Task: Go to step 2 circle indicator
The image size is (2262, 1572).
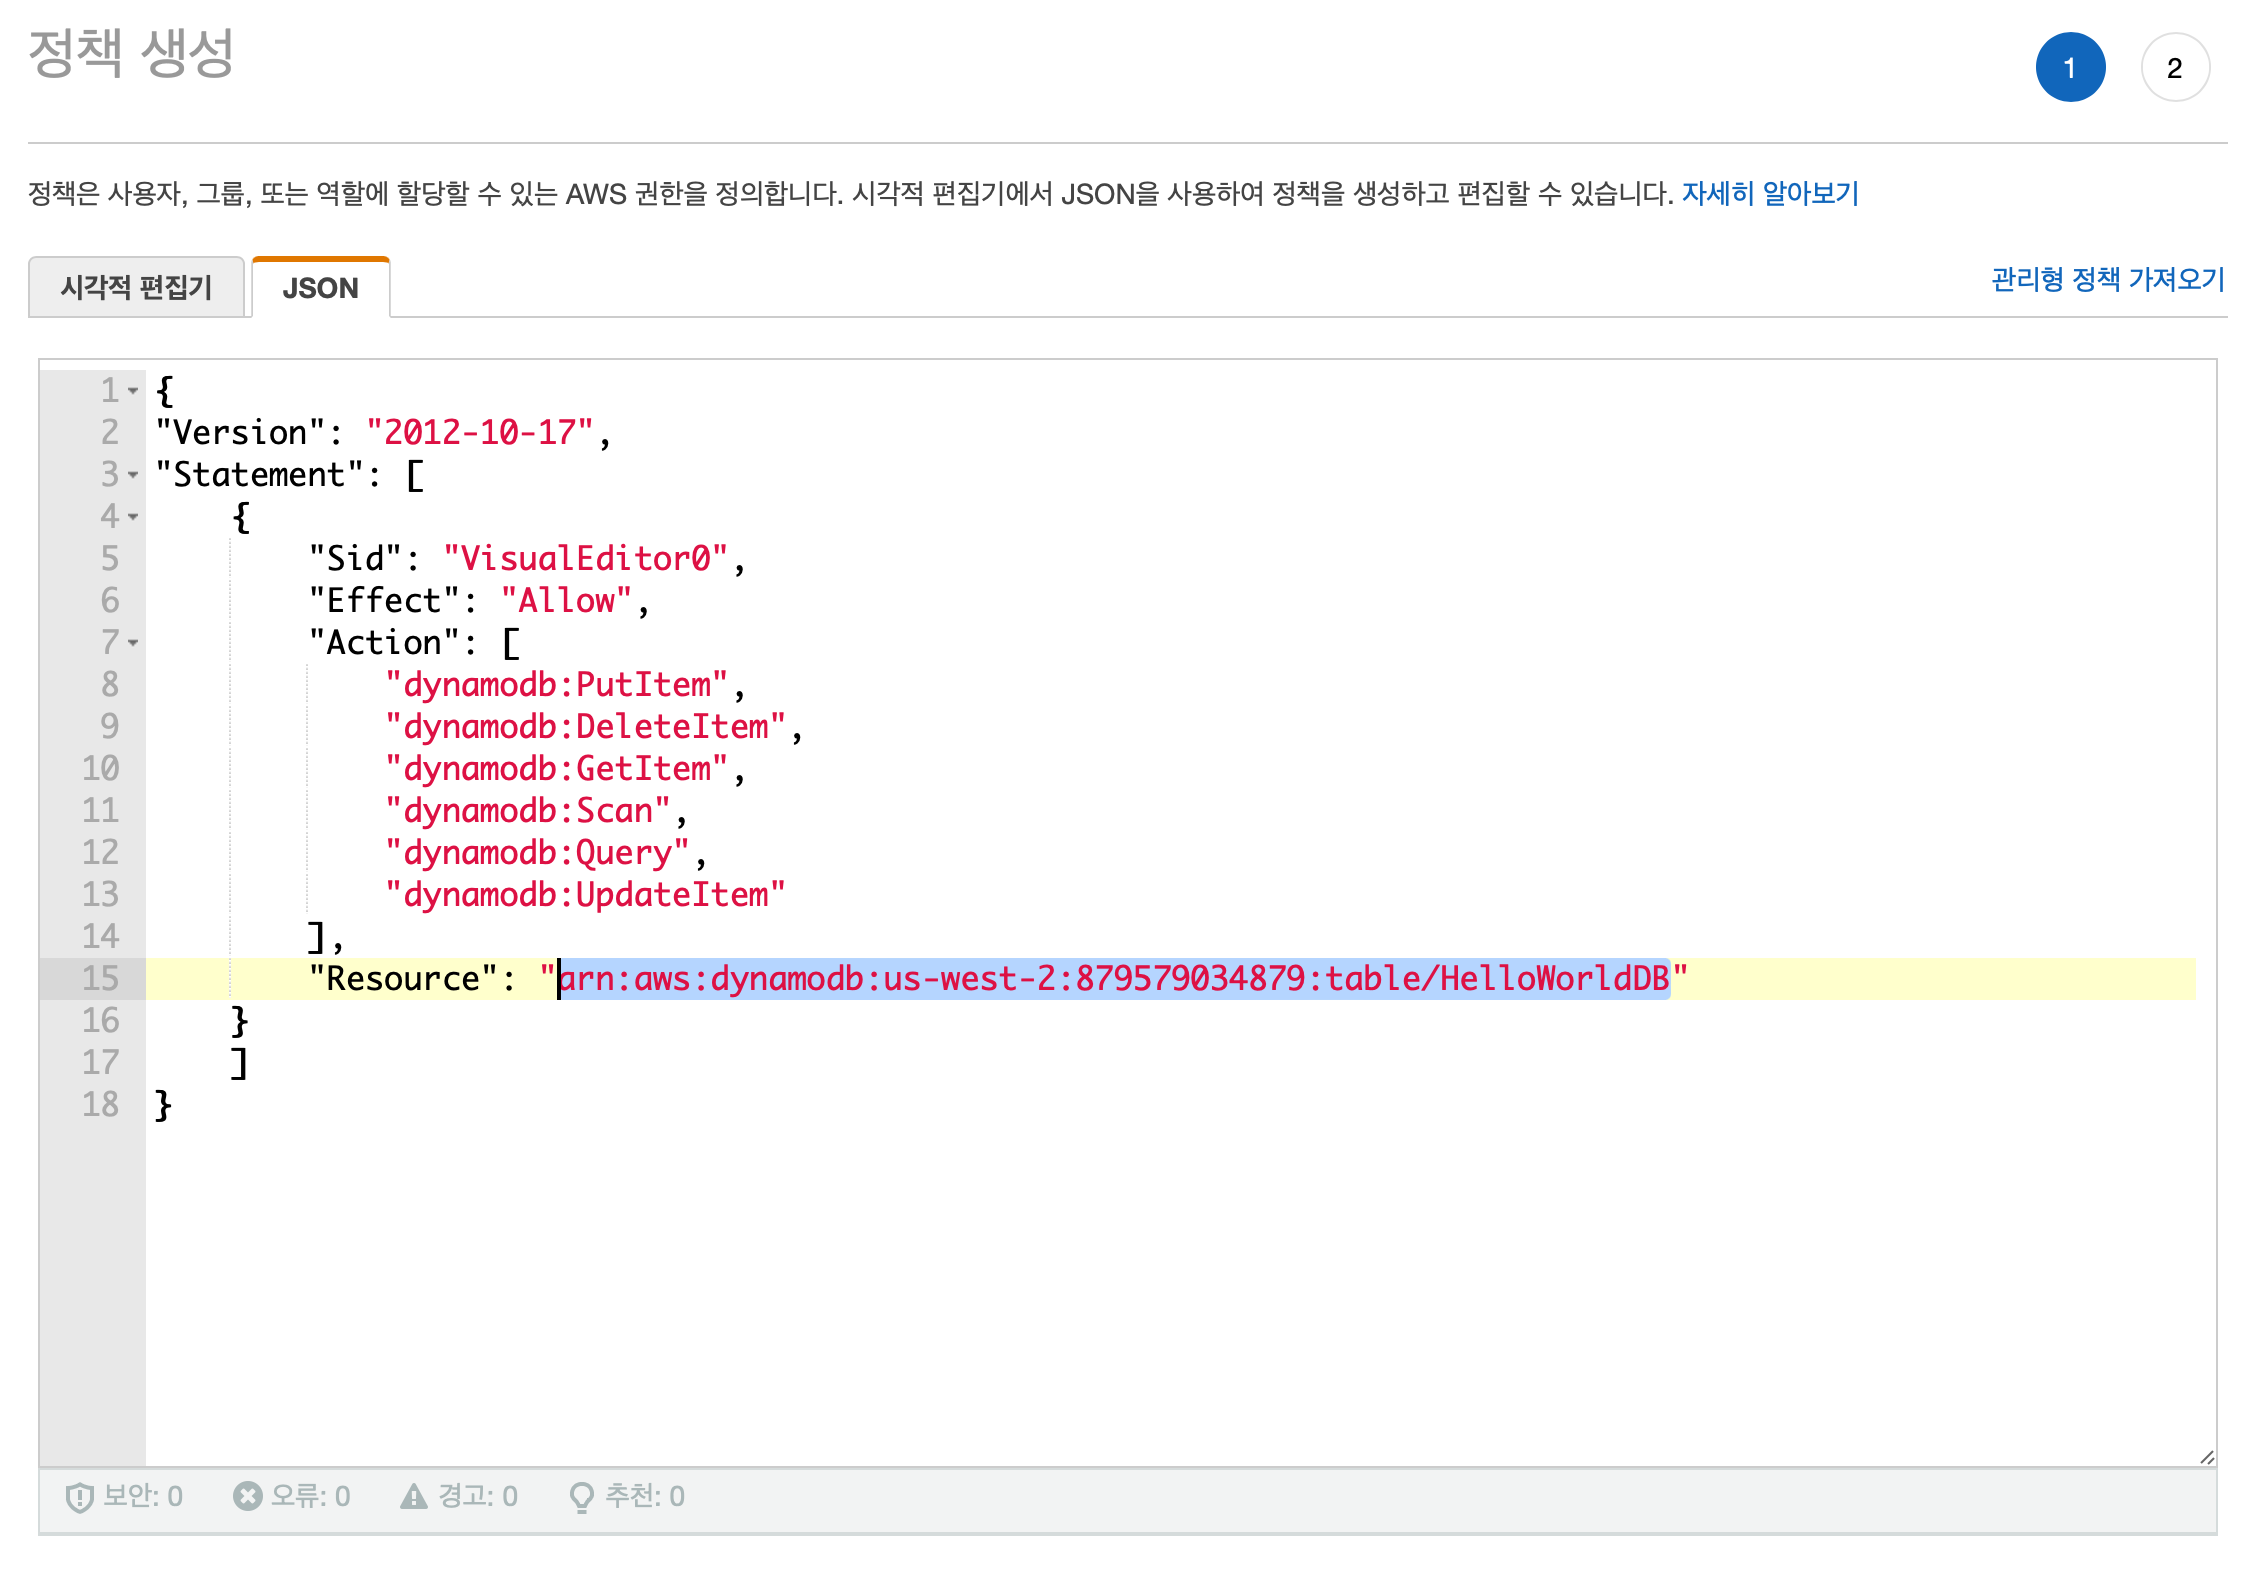Action: tap(2174, 68)
